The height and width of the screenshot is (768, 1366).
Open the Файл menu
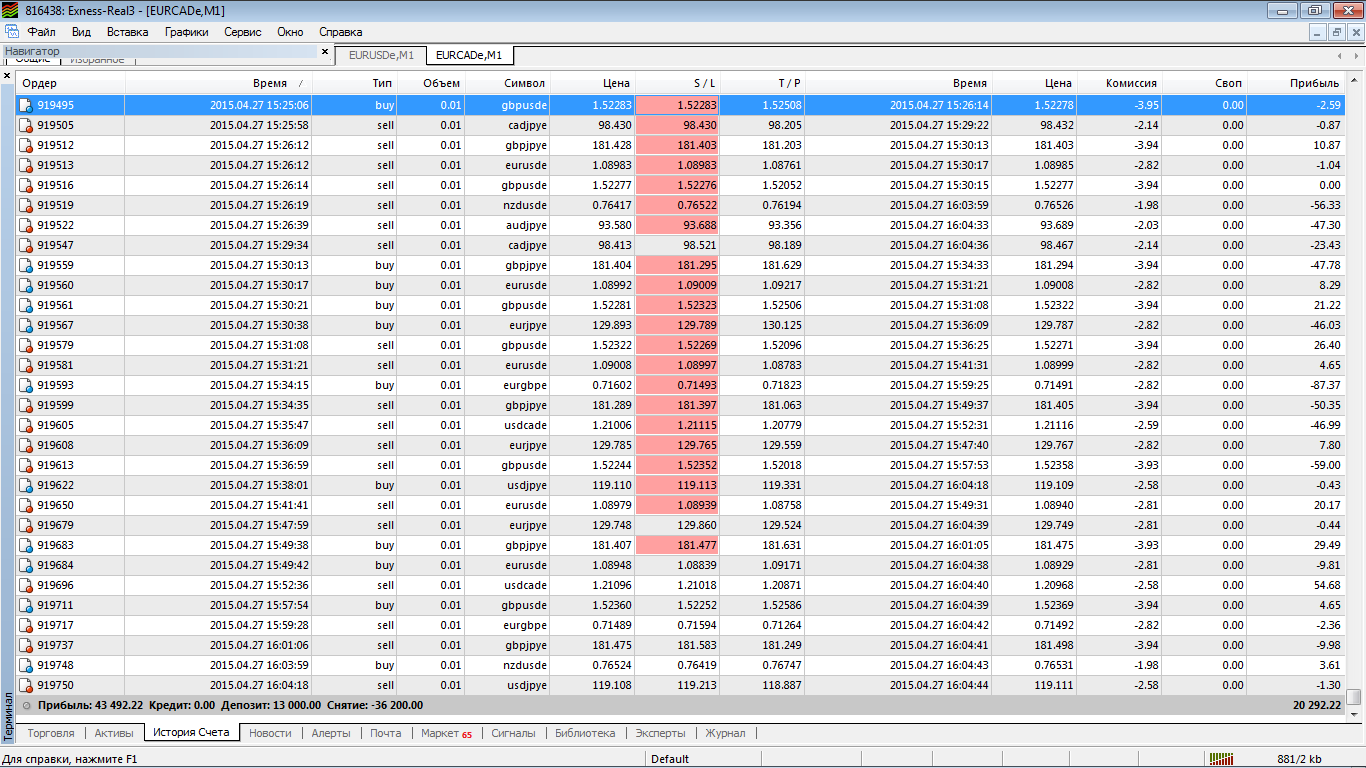point(41,32)
